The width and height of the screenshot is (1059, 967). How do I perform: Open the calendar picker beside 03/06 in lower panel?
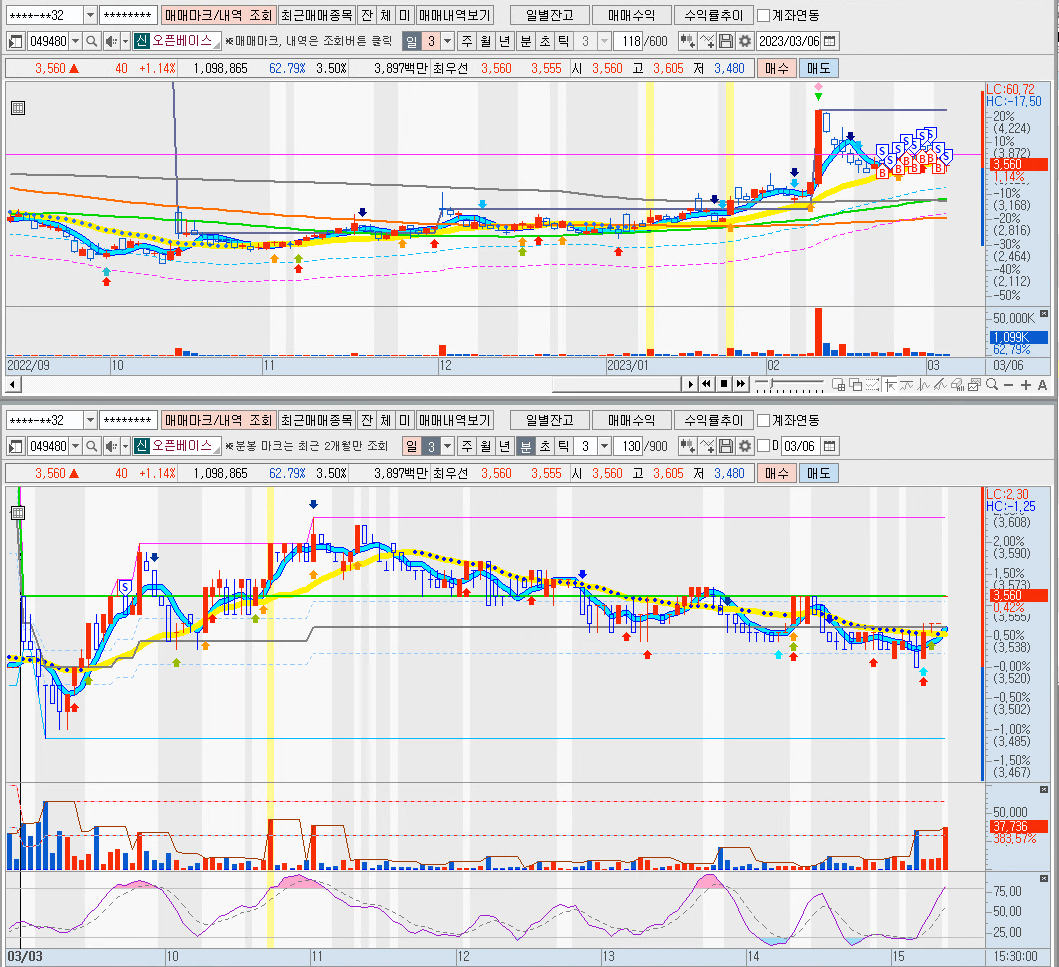pos(830,446)
